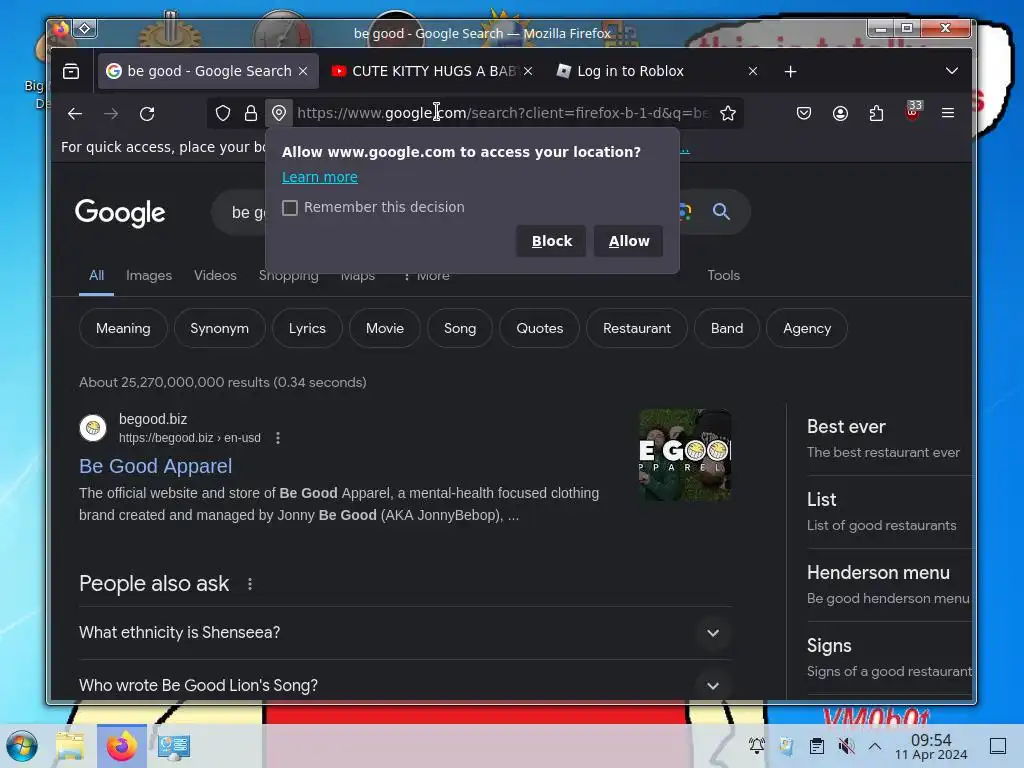Select the Song chip
This screenshot has width=1024, height=768.
[460, 328]
